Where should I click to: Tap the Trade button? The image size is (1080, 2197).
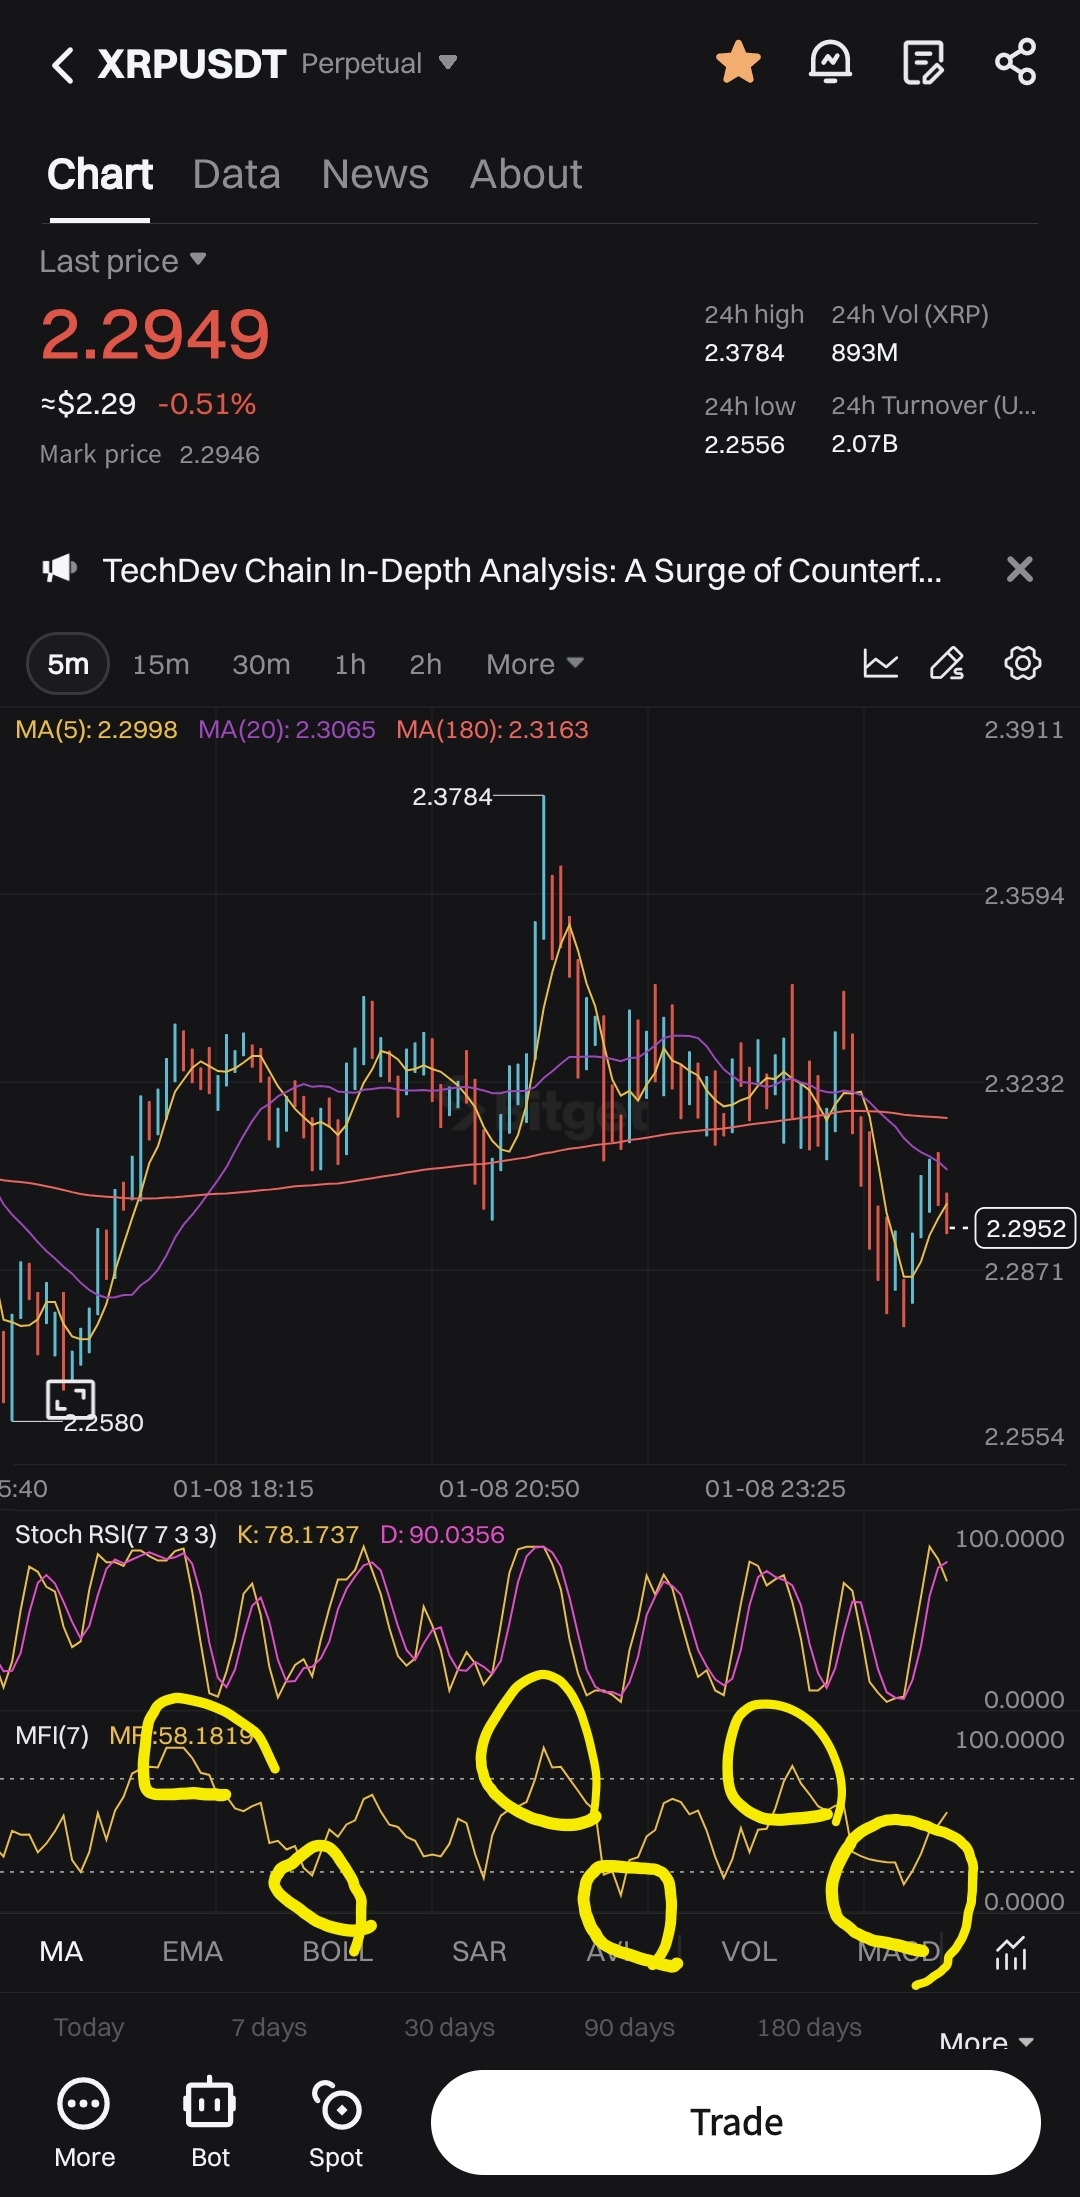pyautogui.click(x=735, y=2122)
